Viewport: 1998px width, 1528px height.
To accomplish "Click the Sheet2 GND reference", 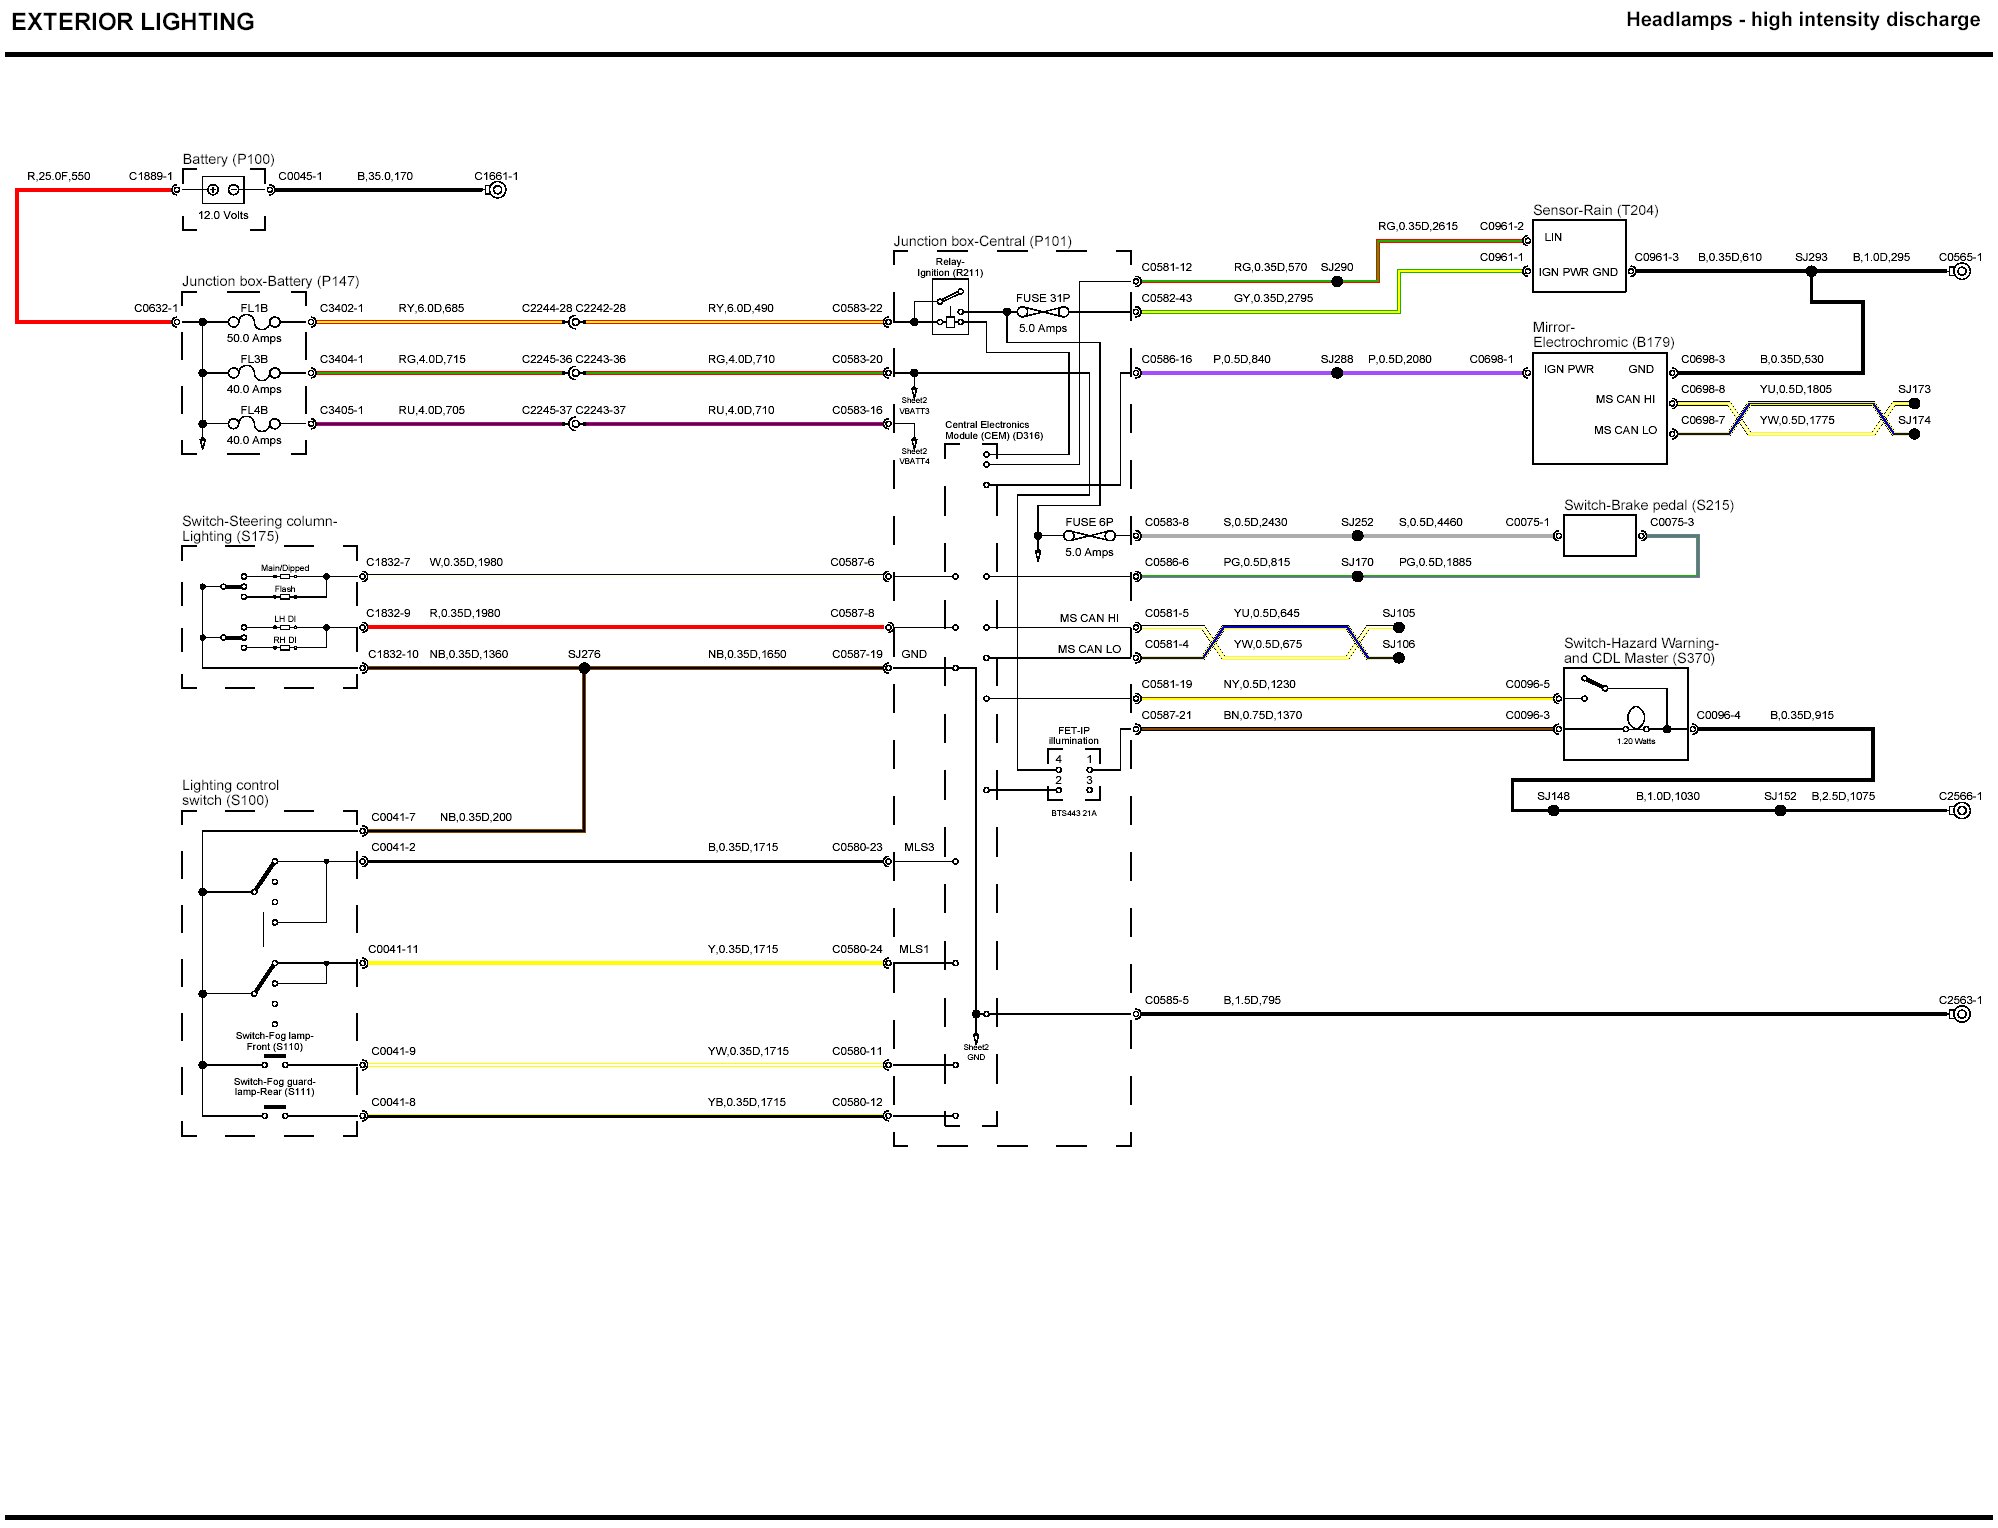I will pos(976,1048).
